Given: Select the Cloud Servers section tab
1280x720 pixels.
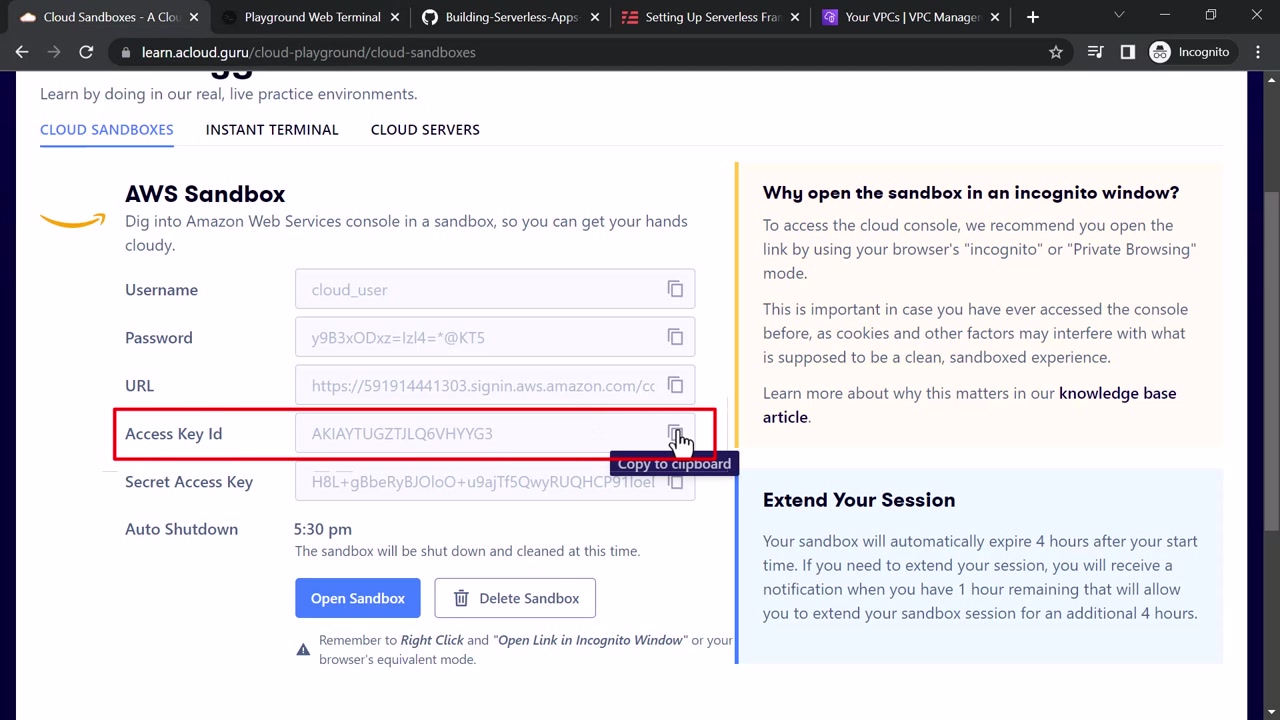Looking at the screenshot, I should click(425, 130).
